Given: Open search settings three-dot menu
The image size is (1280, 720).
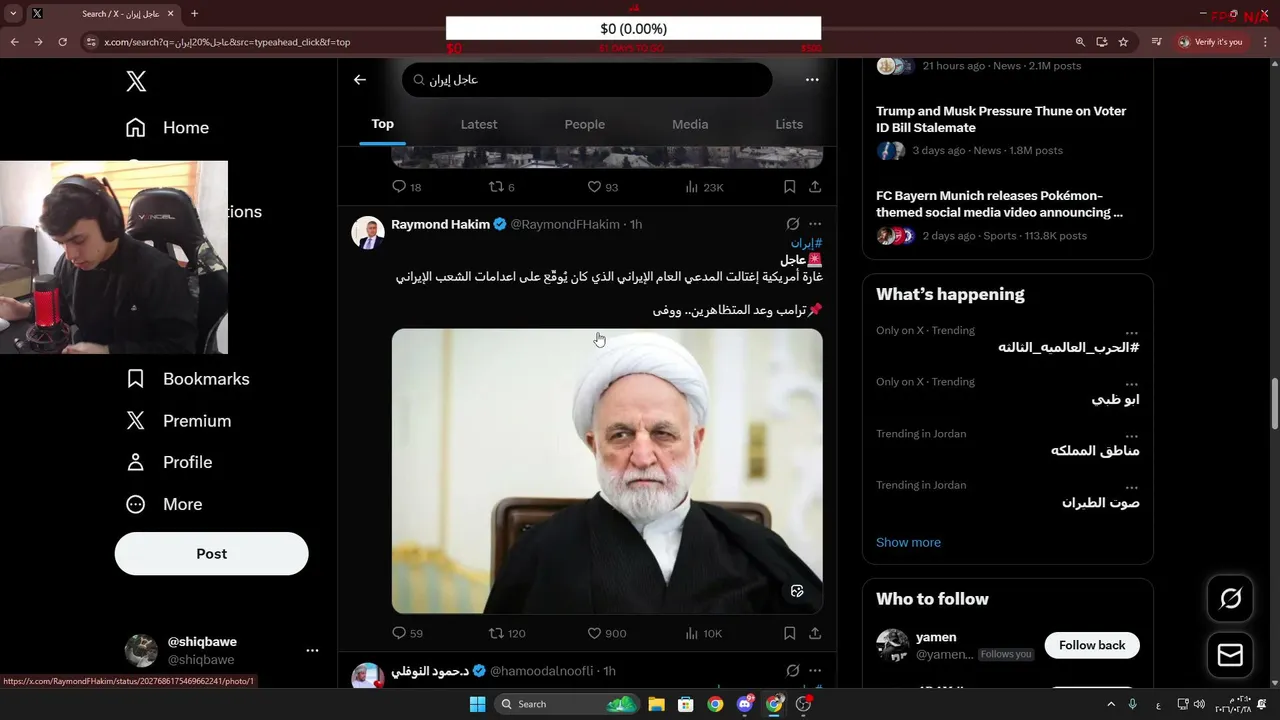Looking at the screenshot, I should pos(812,80).
